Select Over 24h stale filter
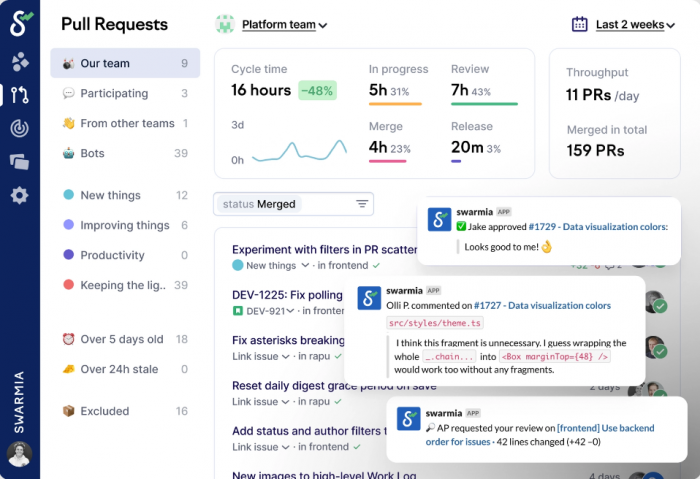This screenshot has width=700, height=479. pos(125,369)
